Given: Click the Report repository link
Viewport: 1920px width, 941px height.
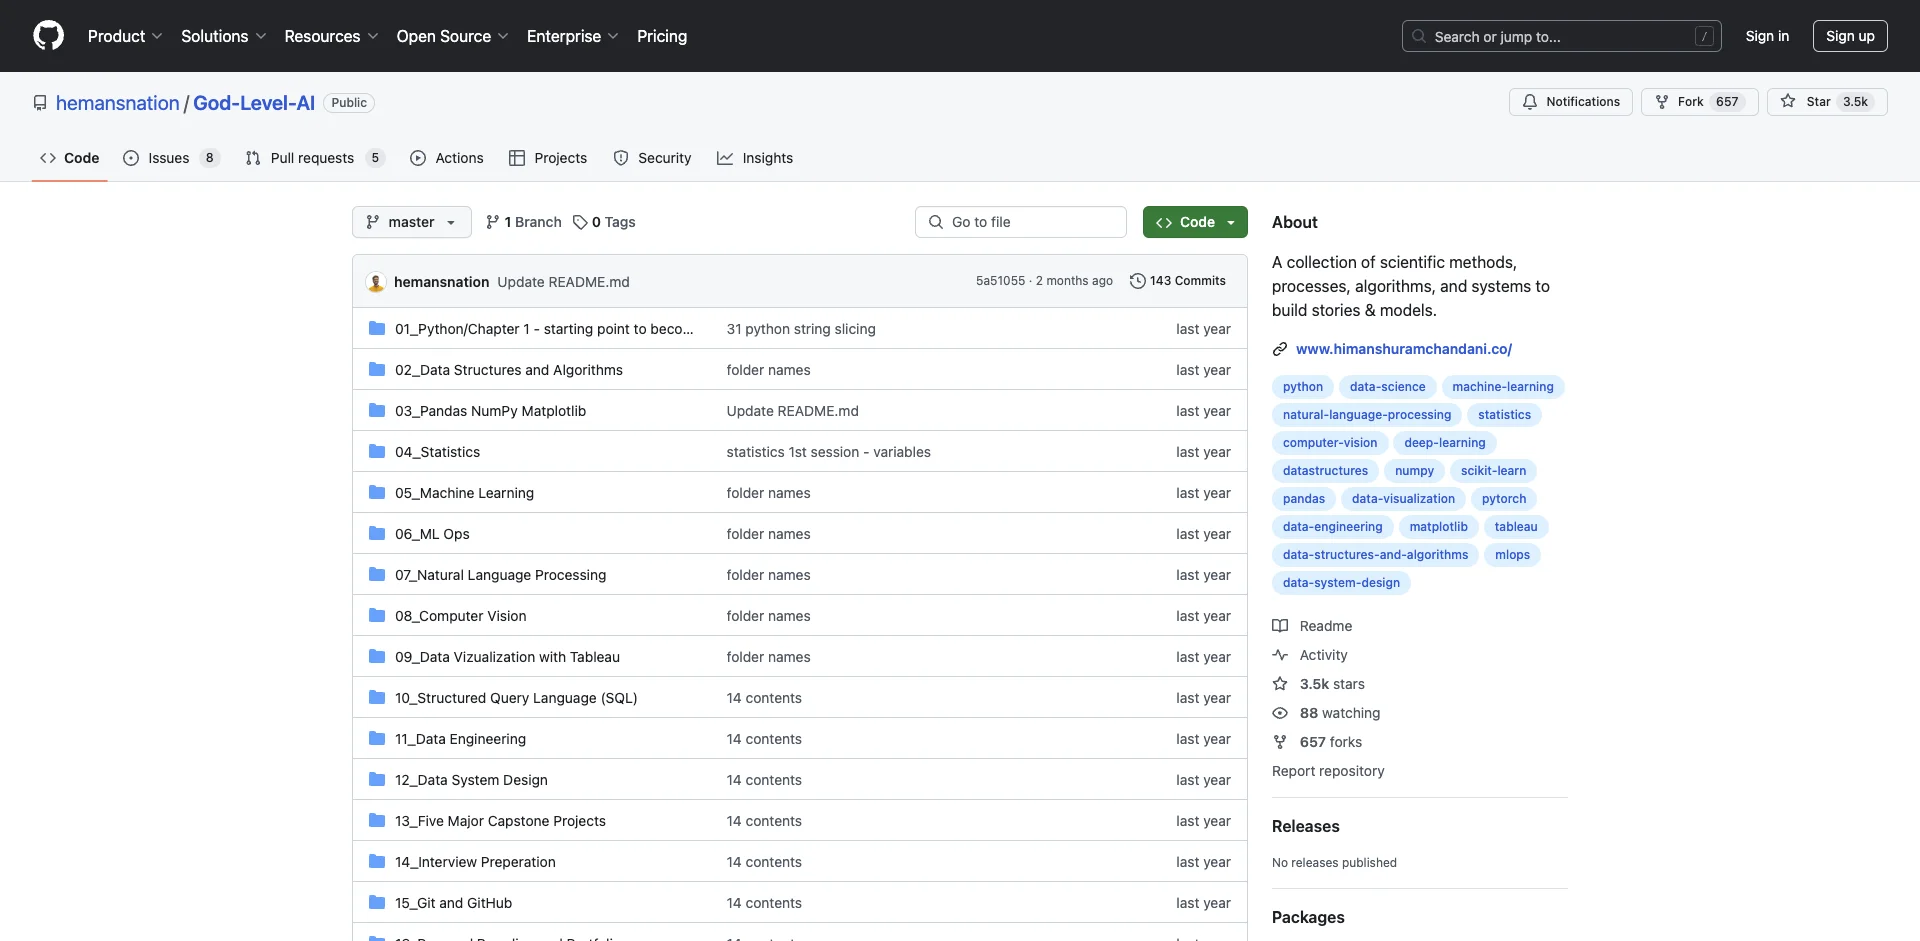Looking at the screenshot, I should pos(1328,771).
